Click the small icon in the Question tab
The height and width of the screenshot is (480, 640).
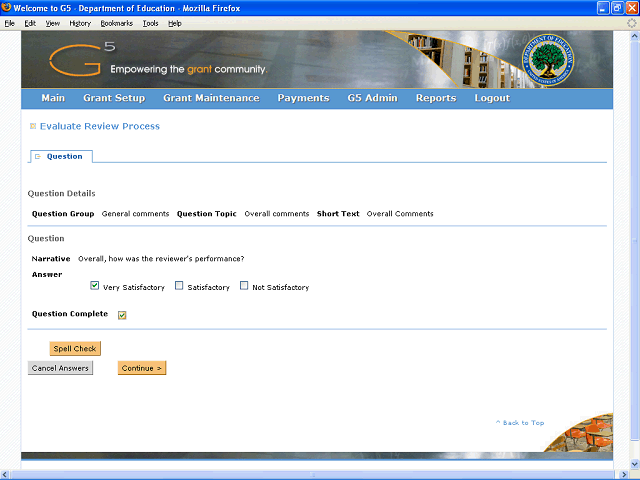click(x=38, y=156)
